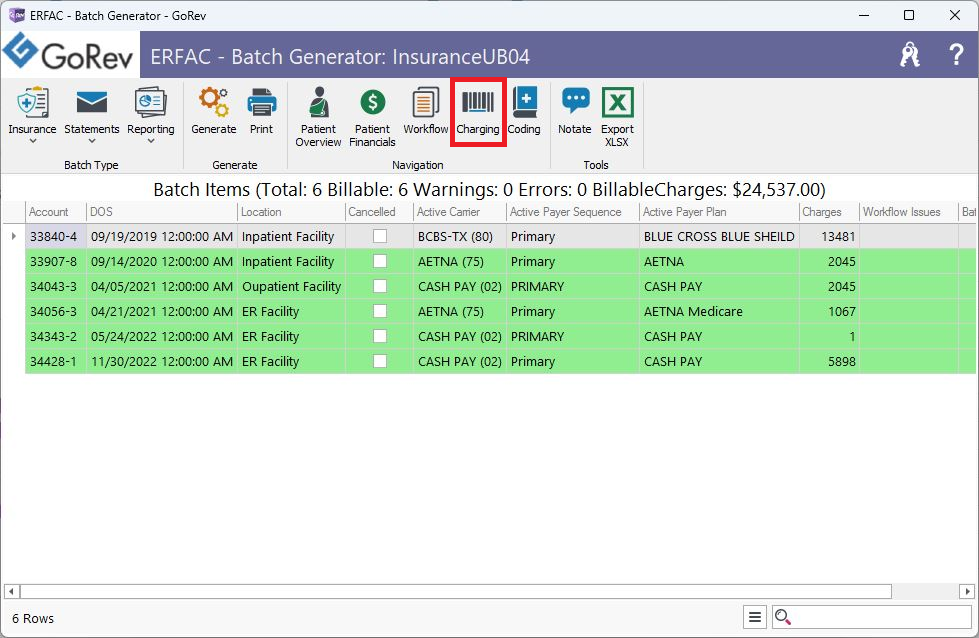Select account 34428-1 cell

pyautogui.click(x=56, y=361)
